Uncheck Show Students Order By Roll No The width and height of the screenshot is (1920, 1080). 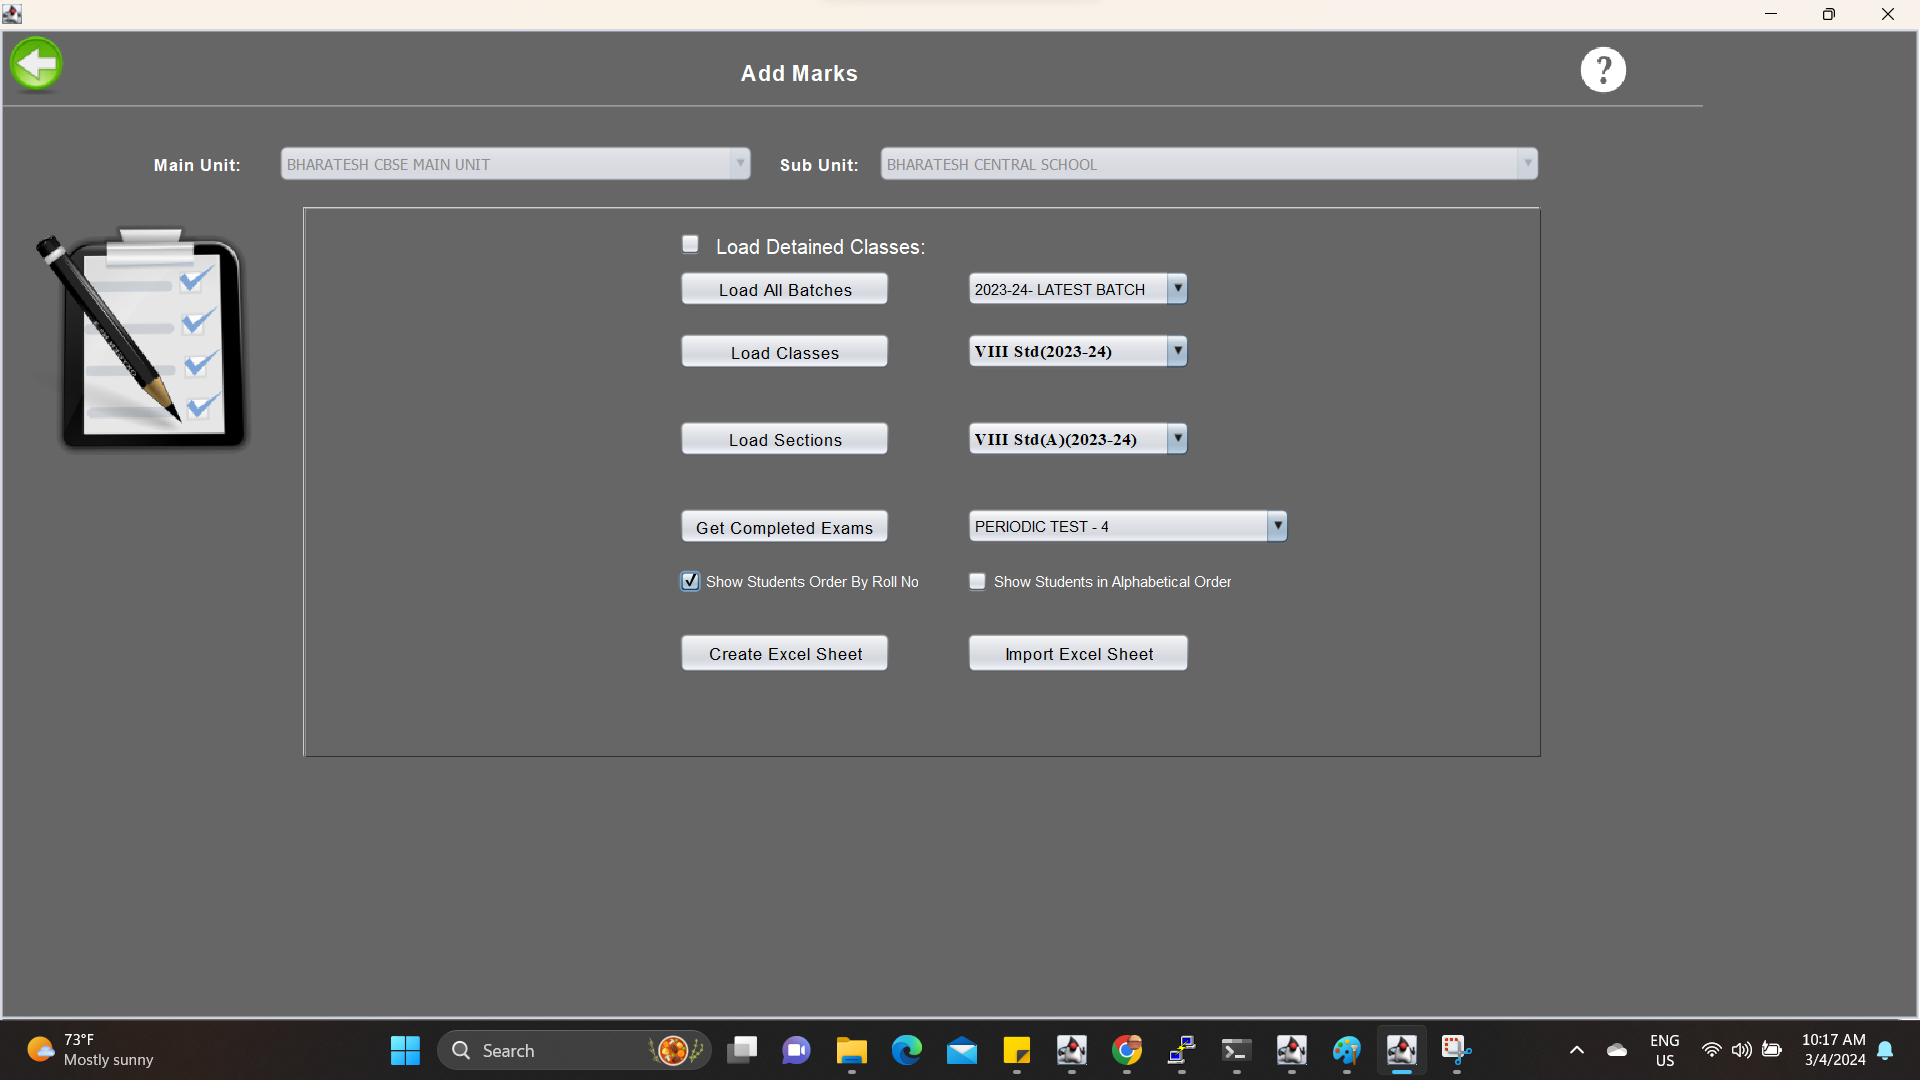(690, 581)
